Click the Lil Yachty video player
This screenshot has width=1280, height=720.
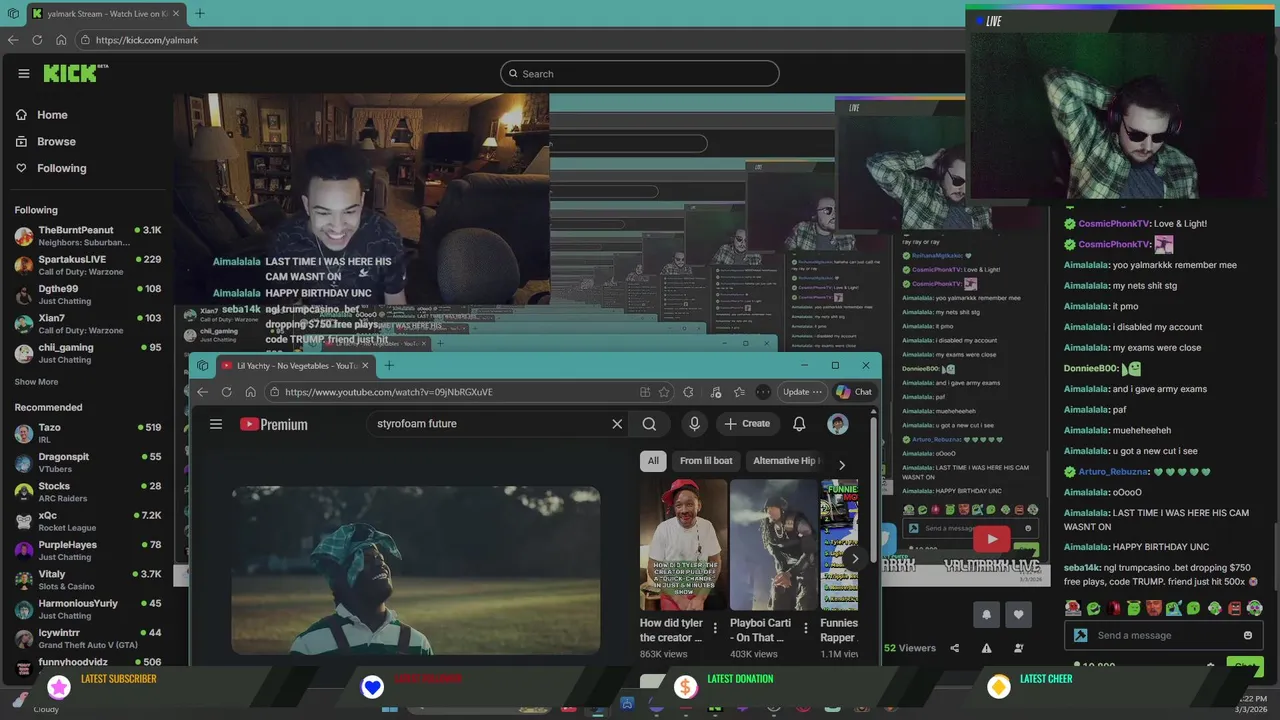tap(416, 570)
